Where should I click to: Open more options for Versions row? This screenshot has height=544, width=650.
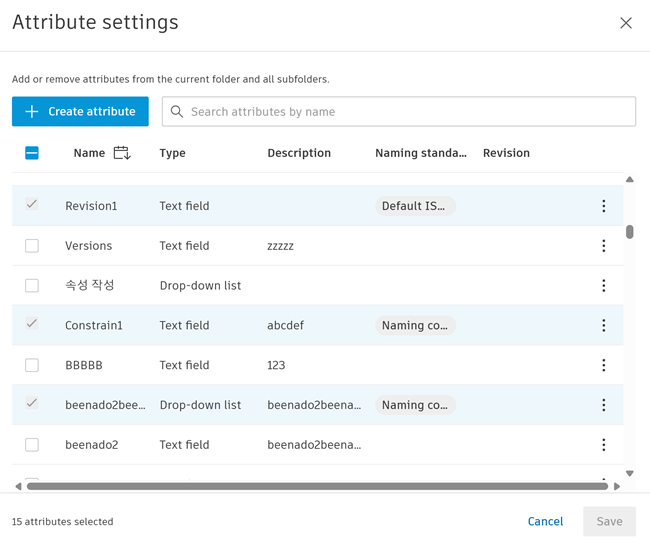tap(603, 246)
